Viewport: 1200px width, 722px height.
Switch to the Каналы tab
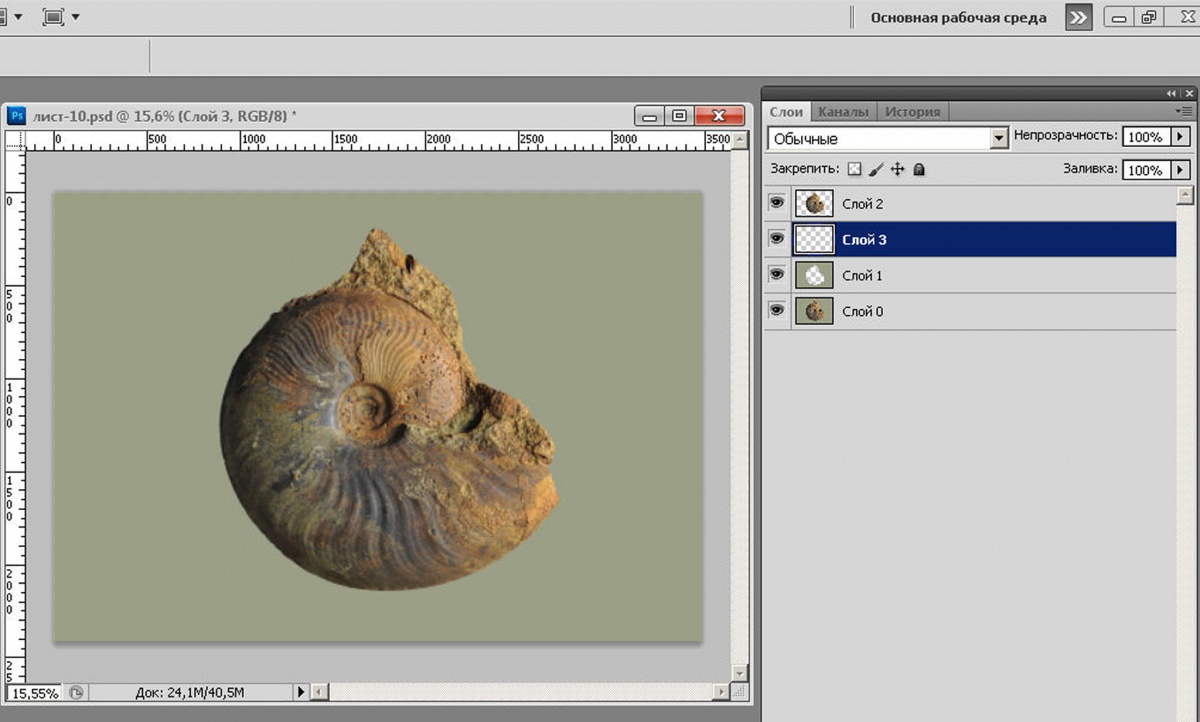point(843,112)
